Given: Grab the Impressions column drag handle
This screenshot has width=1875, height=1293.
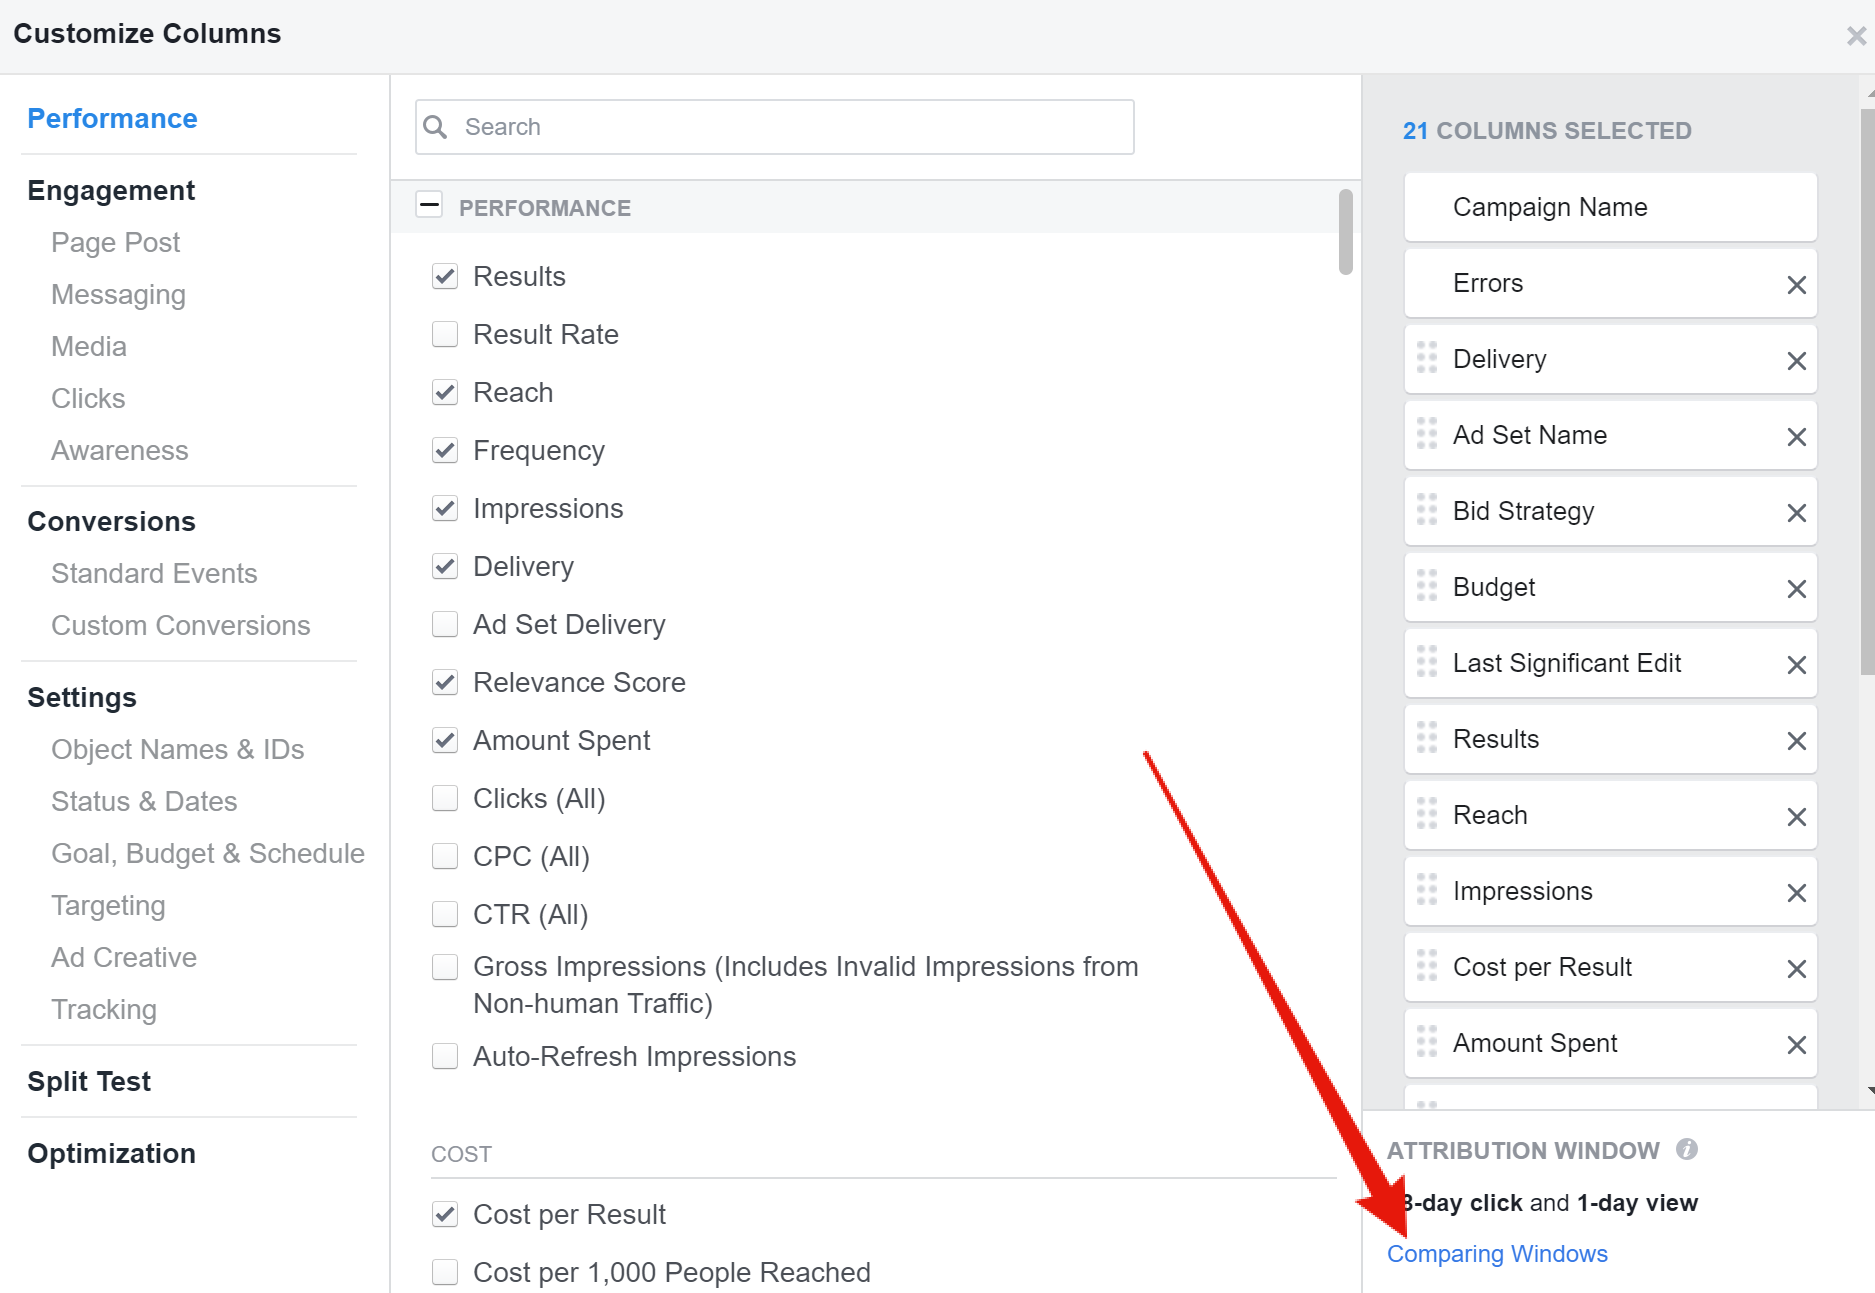Looking at the screenshot, I should click(x=1427, y=889).
